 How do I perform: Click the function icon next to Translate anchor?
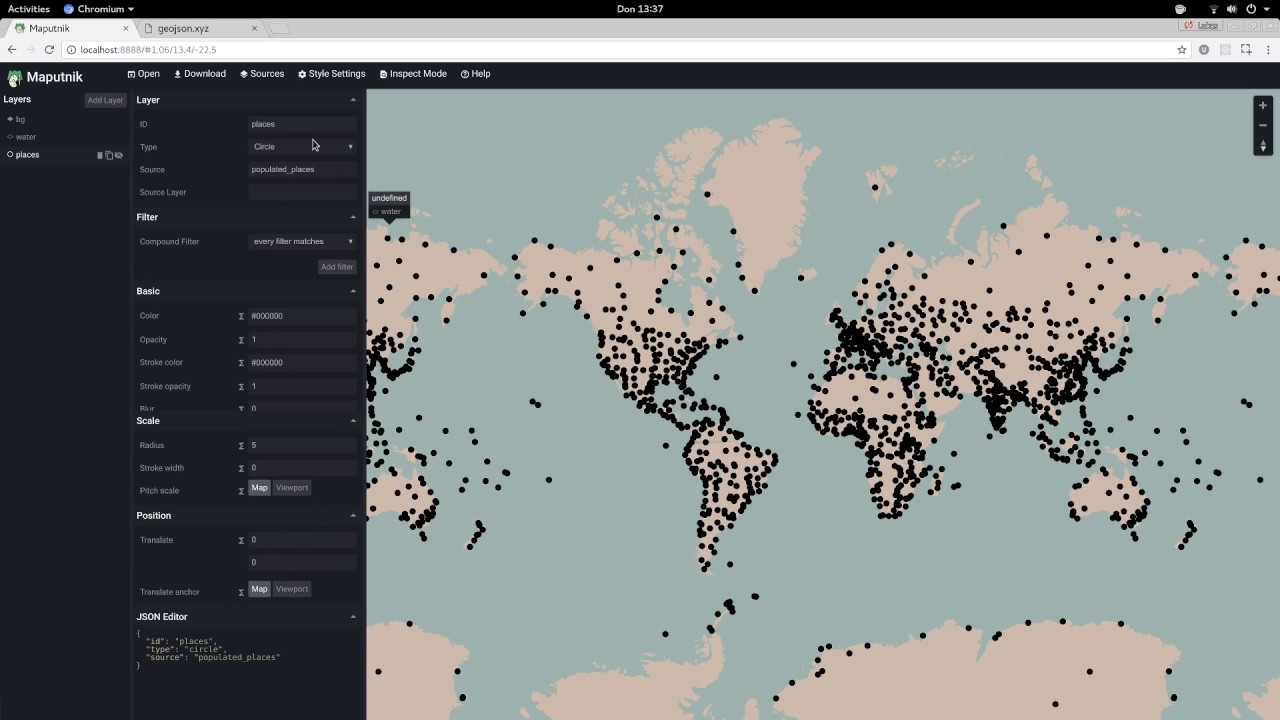tap(241, 592)
